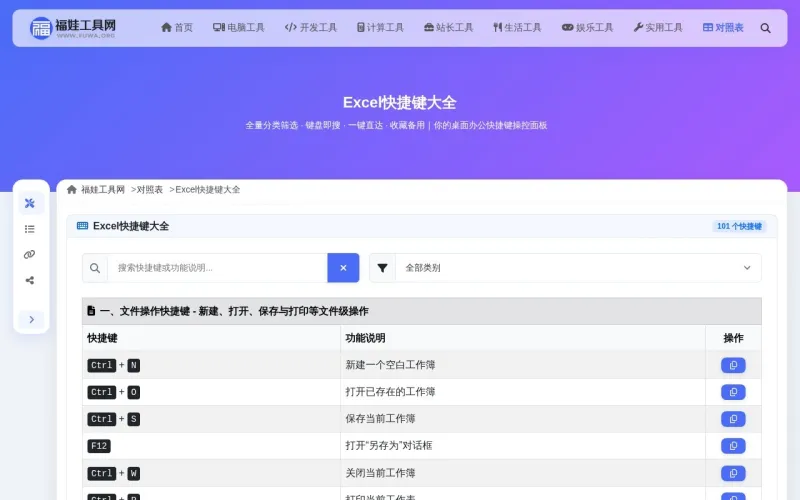Click 打开"另存为"对话框 description
The image size is (800, 500).
click(389, 446)
